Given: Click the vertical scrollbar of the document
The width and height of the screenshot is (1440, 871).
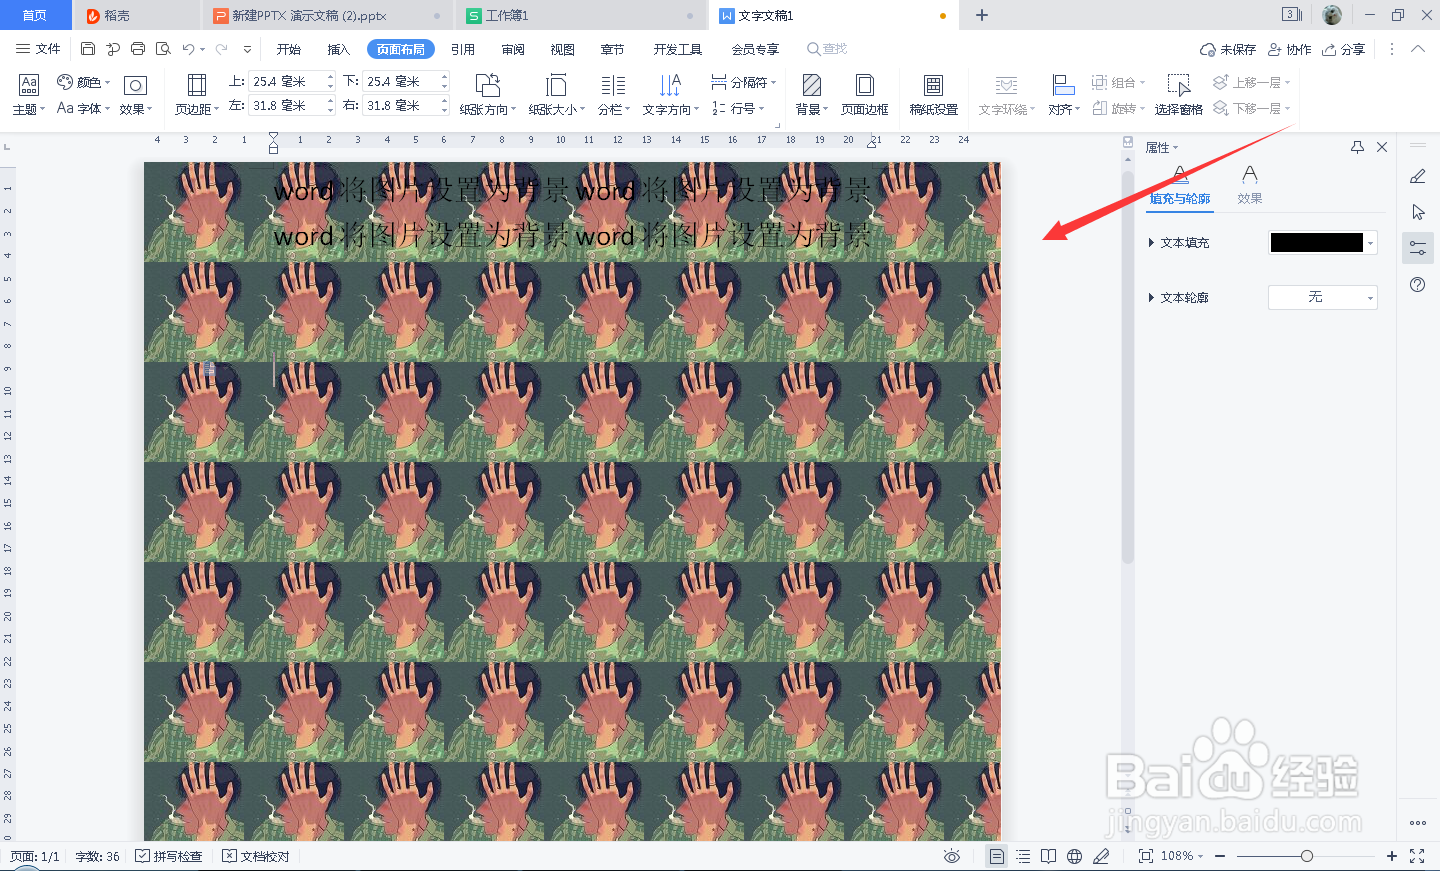Looking at the screenshot, I should click(x=1127, y=365).
